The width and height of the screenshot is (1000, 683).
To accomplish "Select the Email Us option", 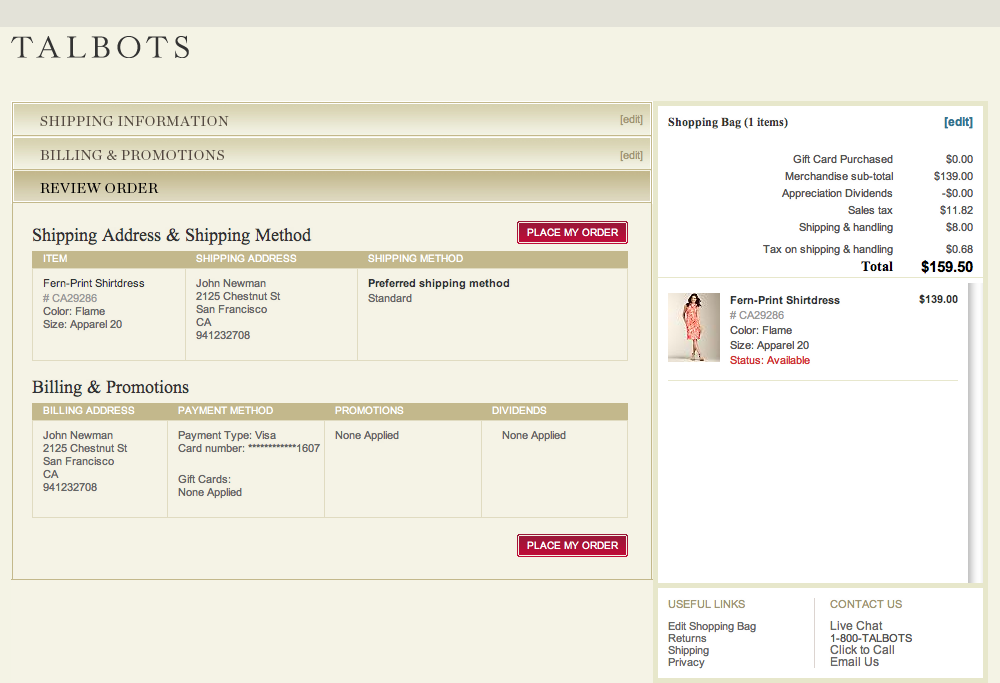I will click(854, 662).
